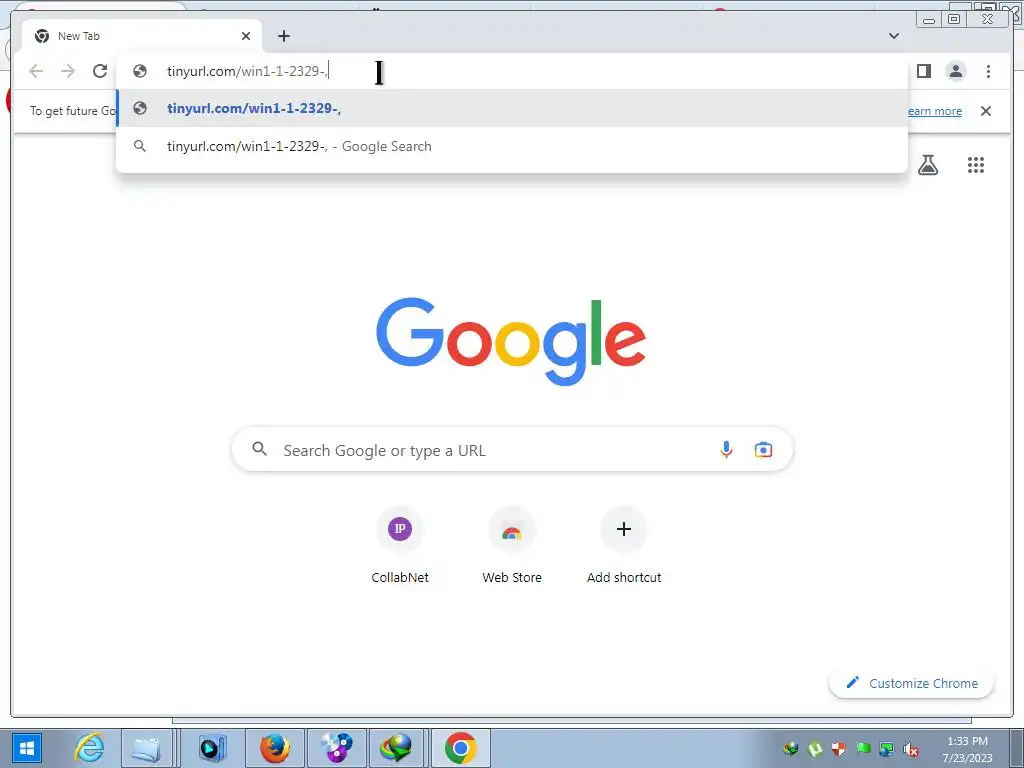Open the media player taskbar icon
This screenshot has height=768, width=1024.
click(212, 748)
